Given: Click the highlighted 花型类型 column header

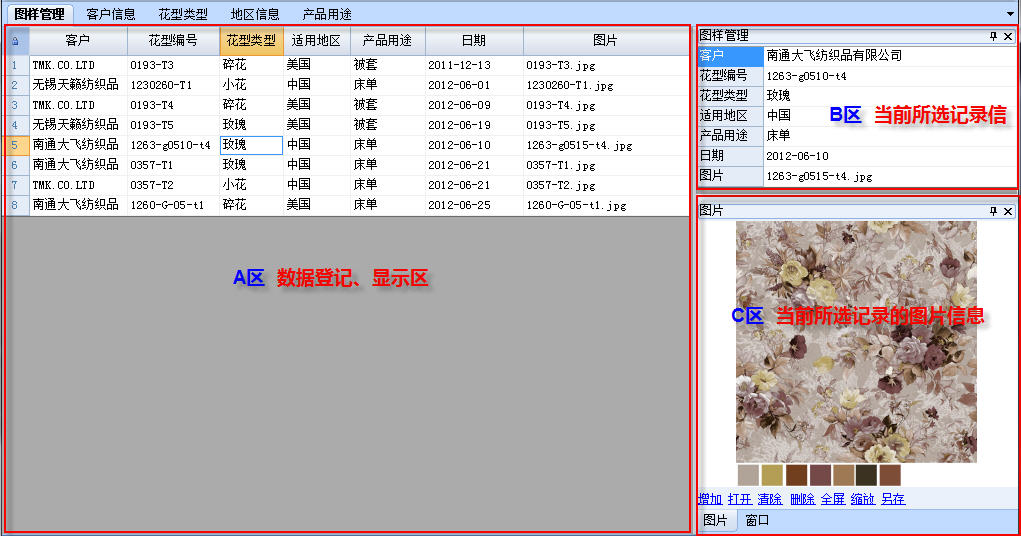Looking at the screenshot, I should (251, 41).
